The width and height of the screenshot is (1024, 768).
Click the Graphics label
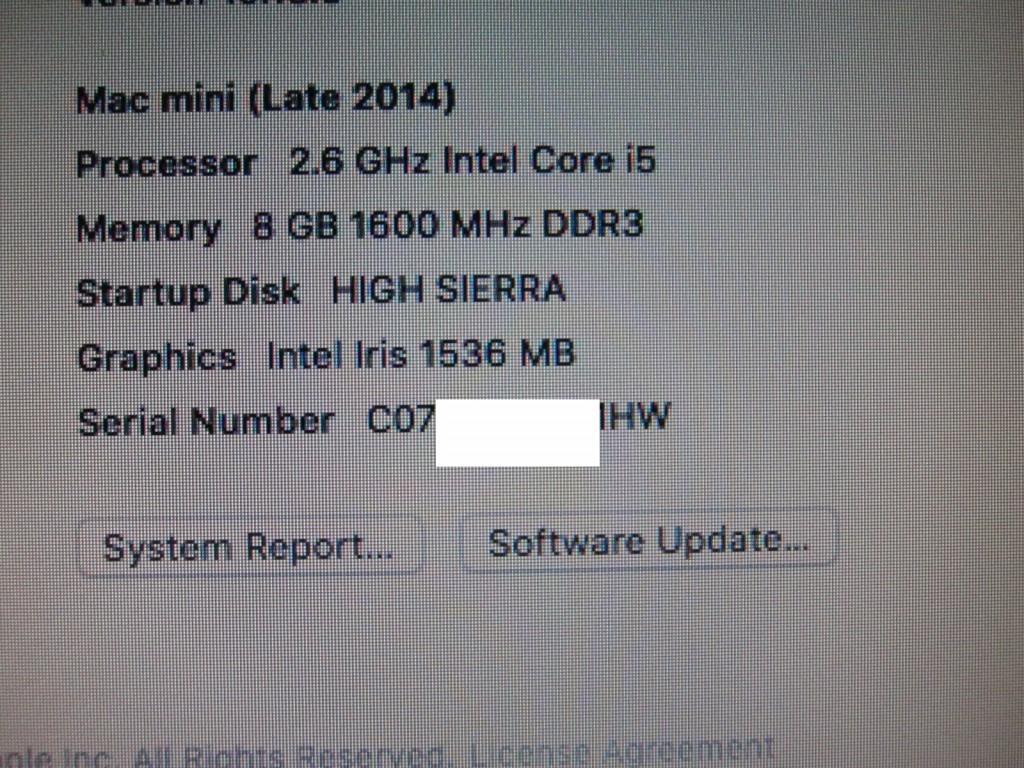click(156, 358)
